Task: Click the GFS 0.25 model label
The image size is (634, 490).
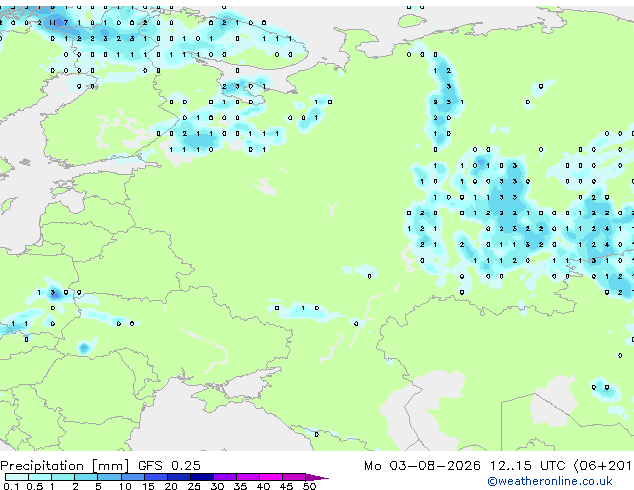Action: [x=169, y=466]
